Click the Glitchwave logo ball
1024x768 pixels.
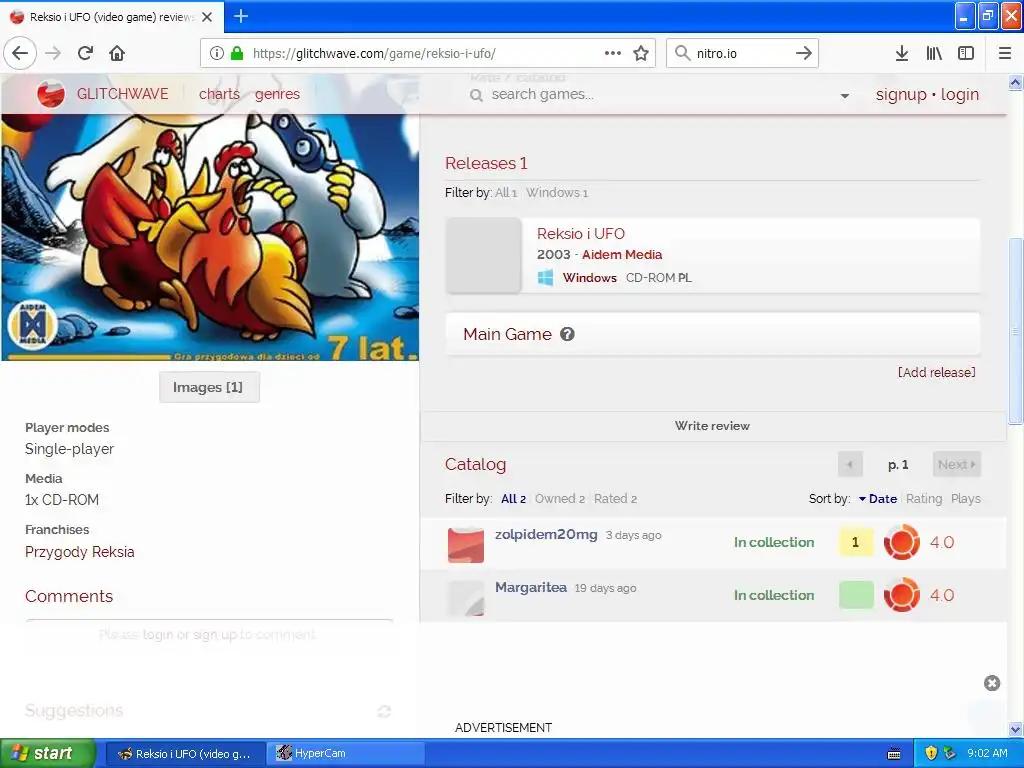50,94
